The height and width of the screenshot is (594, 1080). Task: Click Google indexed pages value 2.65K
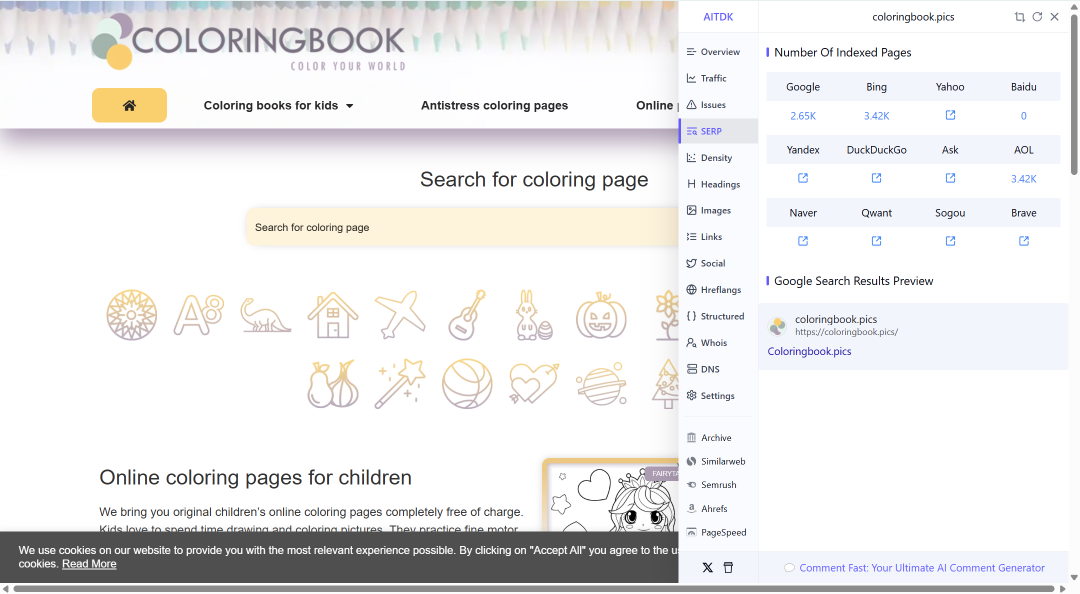803,116
